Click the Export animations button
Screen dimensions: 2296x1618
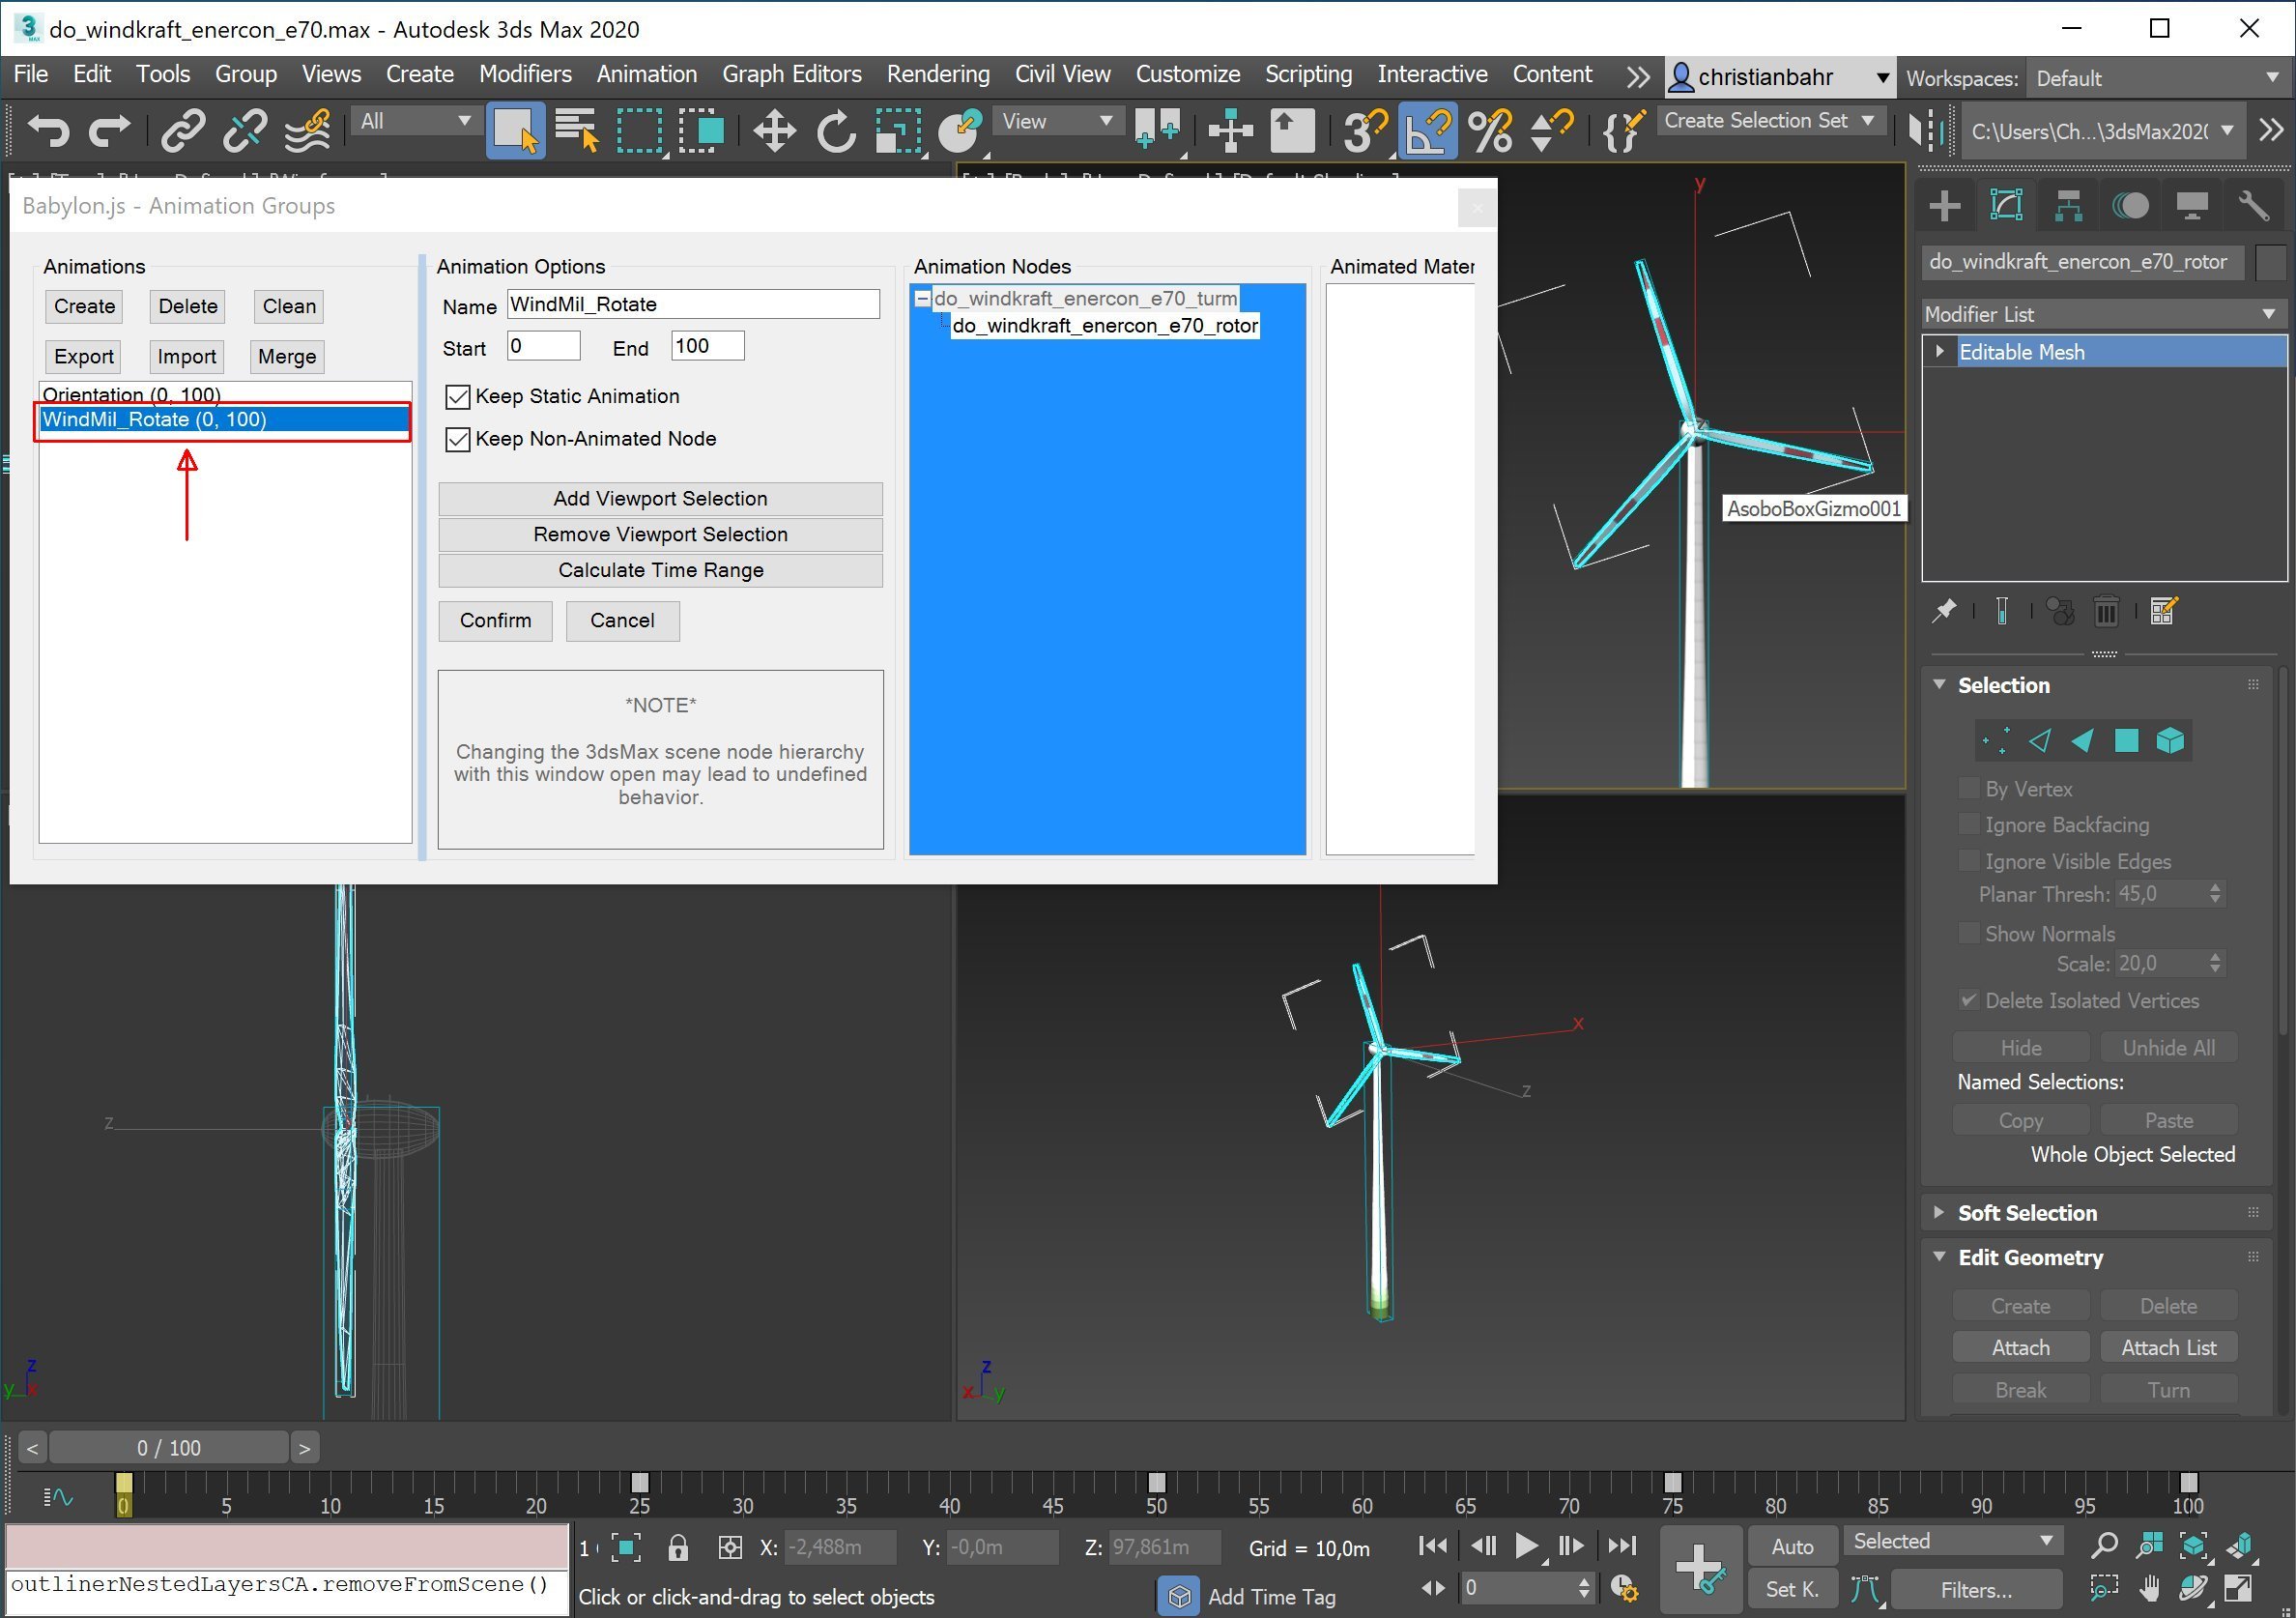click(84, 356)
